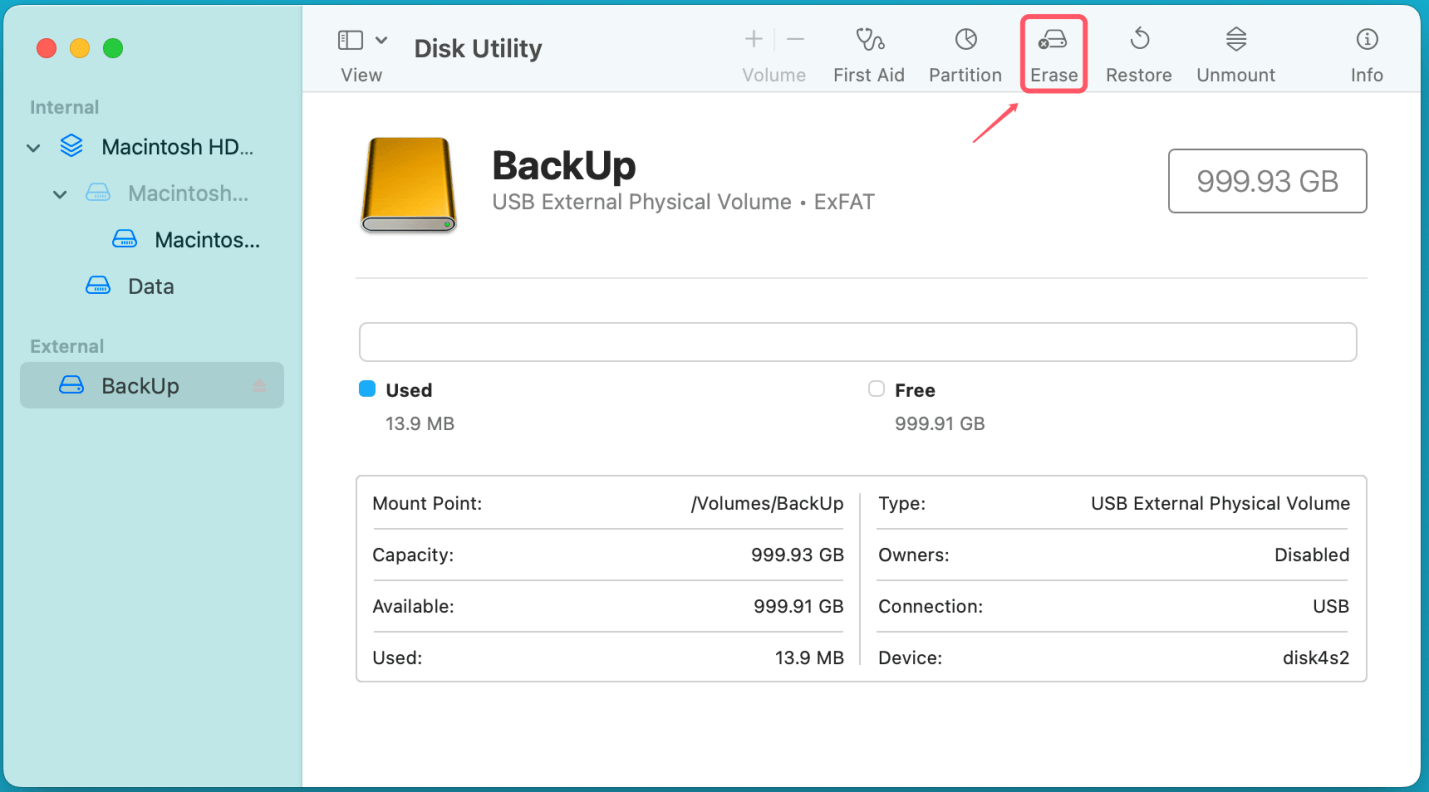
Task: Click the yellow external drive icon
Action: tap(408, 184)
